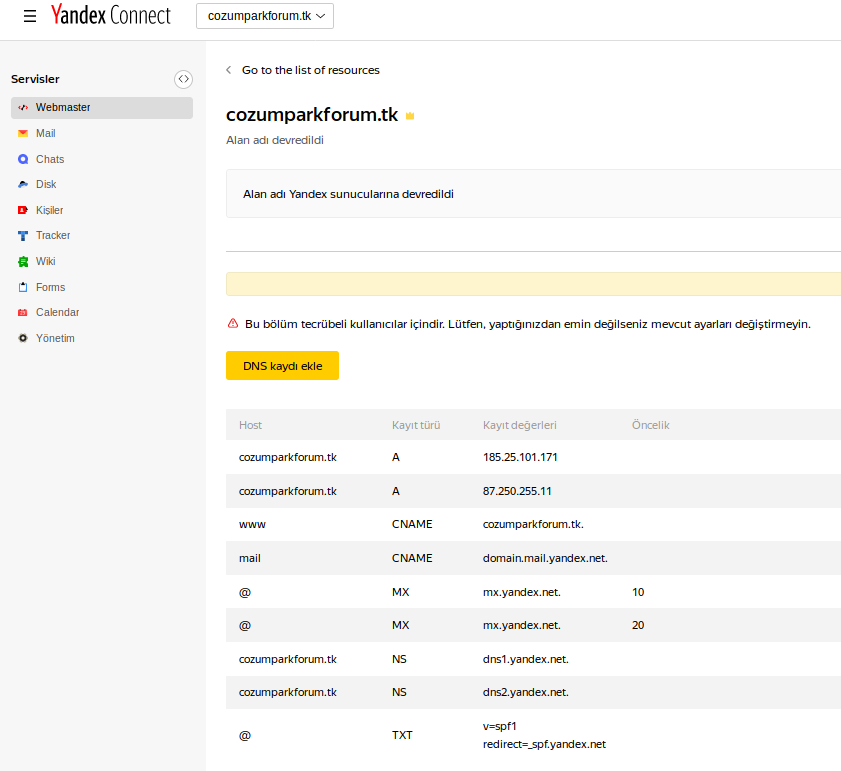Open the cozumparkforum.tk domain dropdown

pyautogui.click(x=265, y=16)
